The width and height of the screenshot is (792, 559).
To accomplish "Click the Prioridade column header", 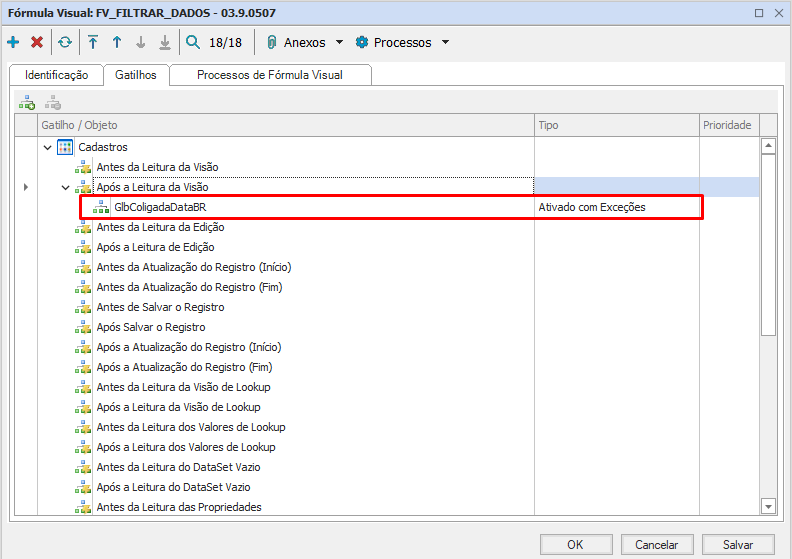I will [x=729, y=125].
